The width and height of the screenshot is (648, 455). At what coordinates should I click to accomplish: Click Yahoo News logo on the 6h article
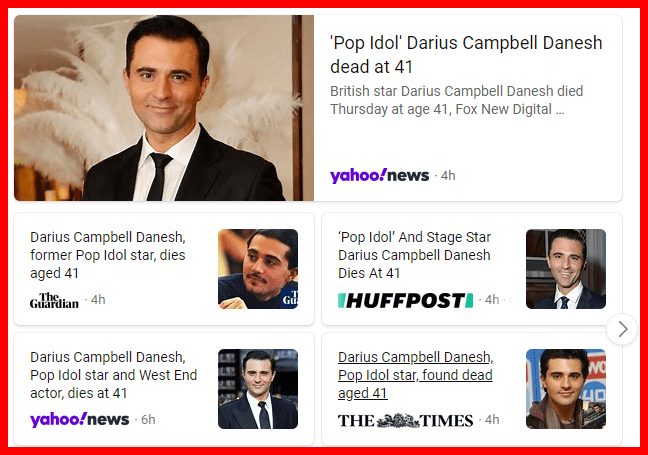[80, 419]
